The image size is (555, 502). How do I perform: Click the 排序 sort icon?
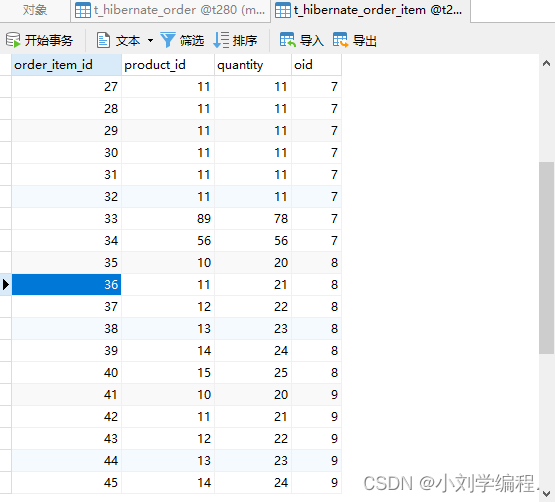221,40
